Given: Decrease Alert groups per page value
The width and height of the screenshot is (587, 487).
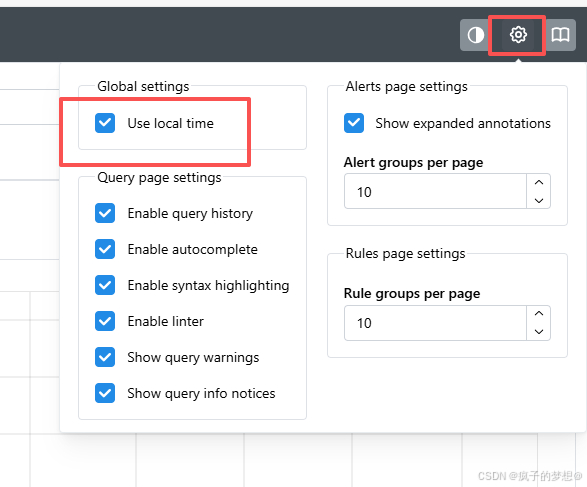Looking at the screenshot, I should (x=539, y=200).
